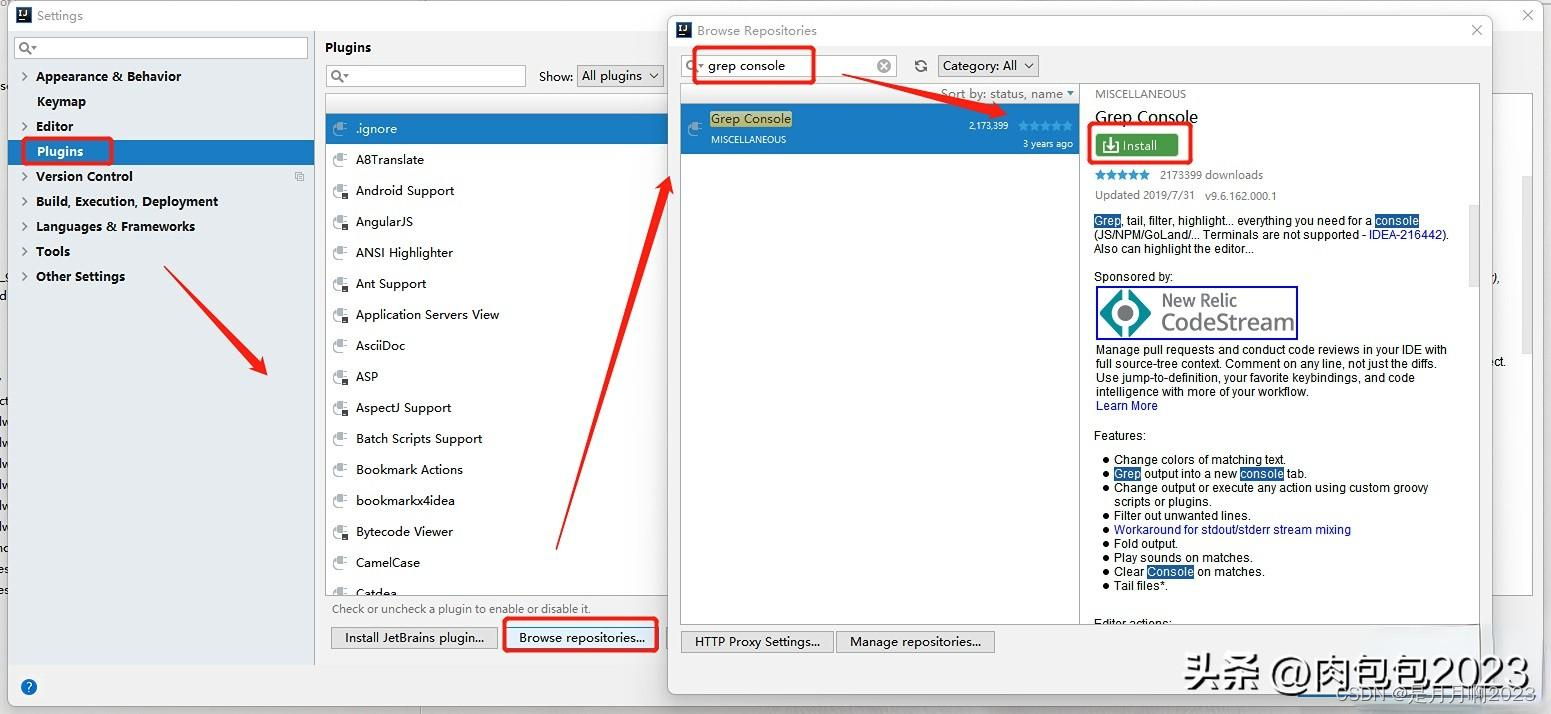
Task: Open the Show All plugins dropdown
Action: (x=620, y=76)
